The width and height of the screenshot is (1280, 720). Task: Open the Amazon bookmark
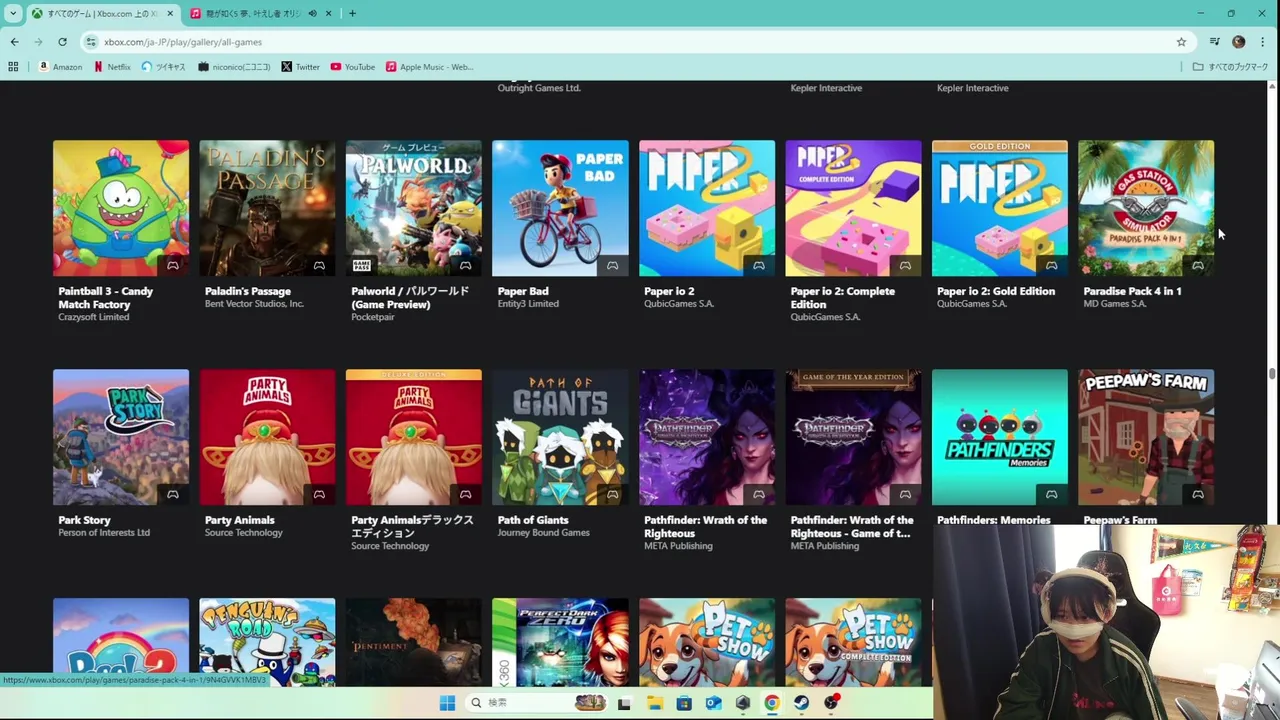60,67
